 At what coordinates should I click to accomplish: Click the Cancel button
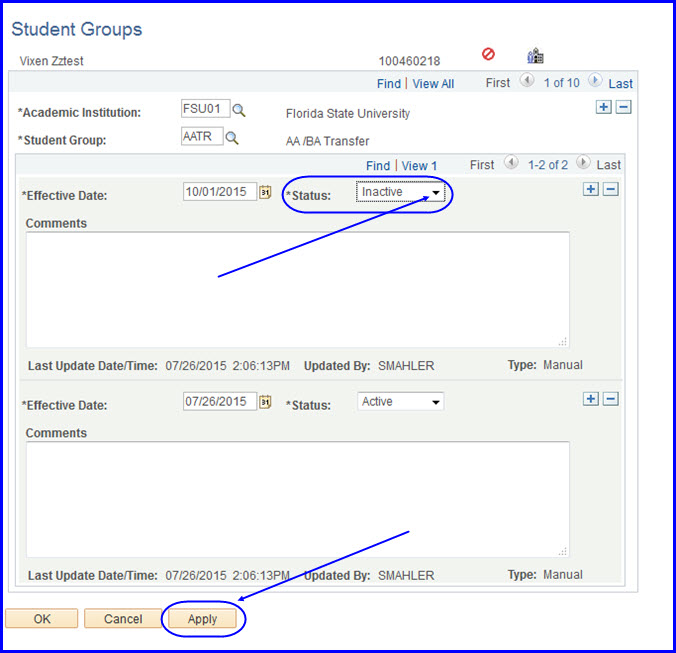123,619
